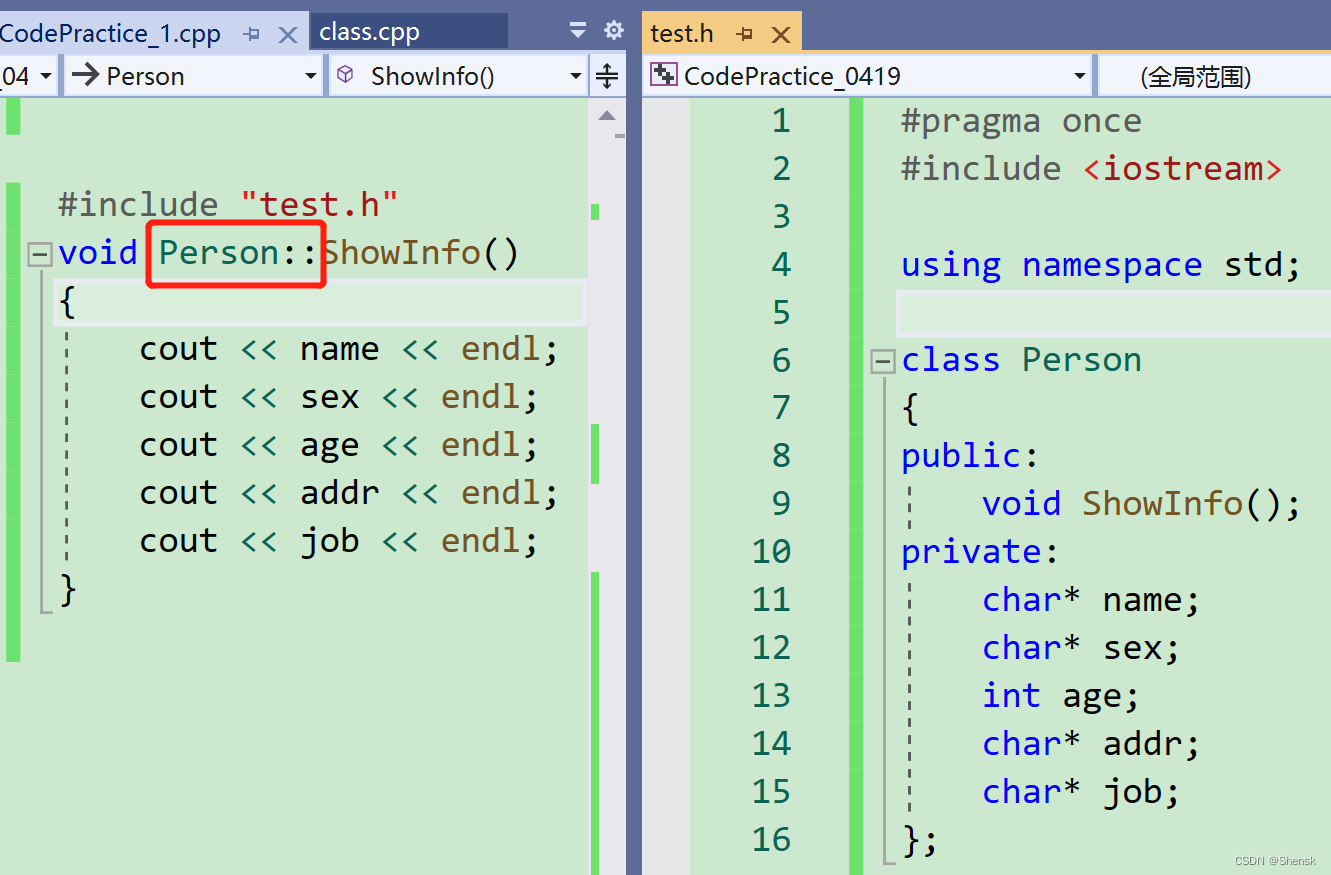1331x875 pixels.
Task: Click the scroll up arrow in left editor
Action: pos(607,116)
